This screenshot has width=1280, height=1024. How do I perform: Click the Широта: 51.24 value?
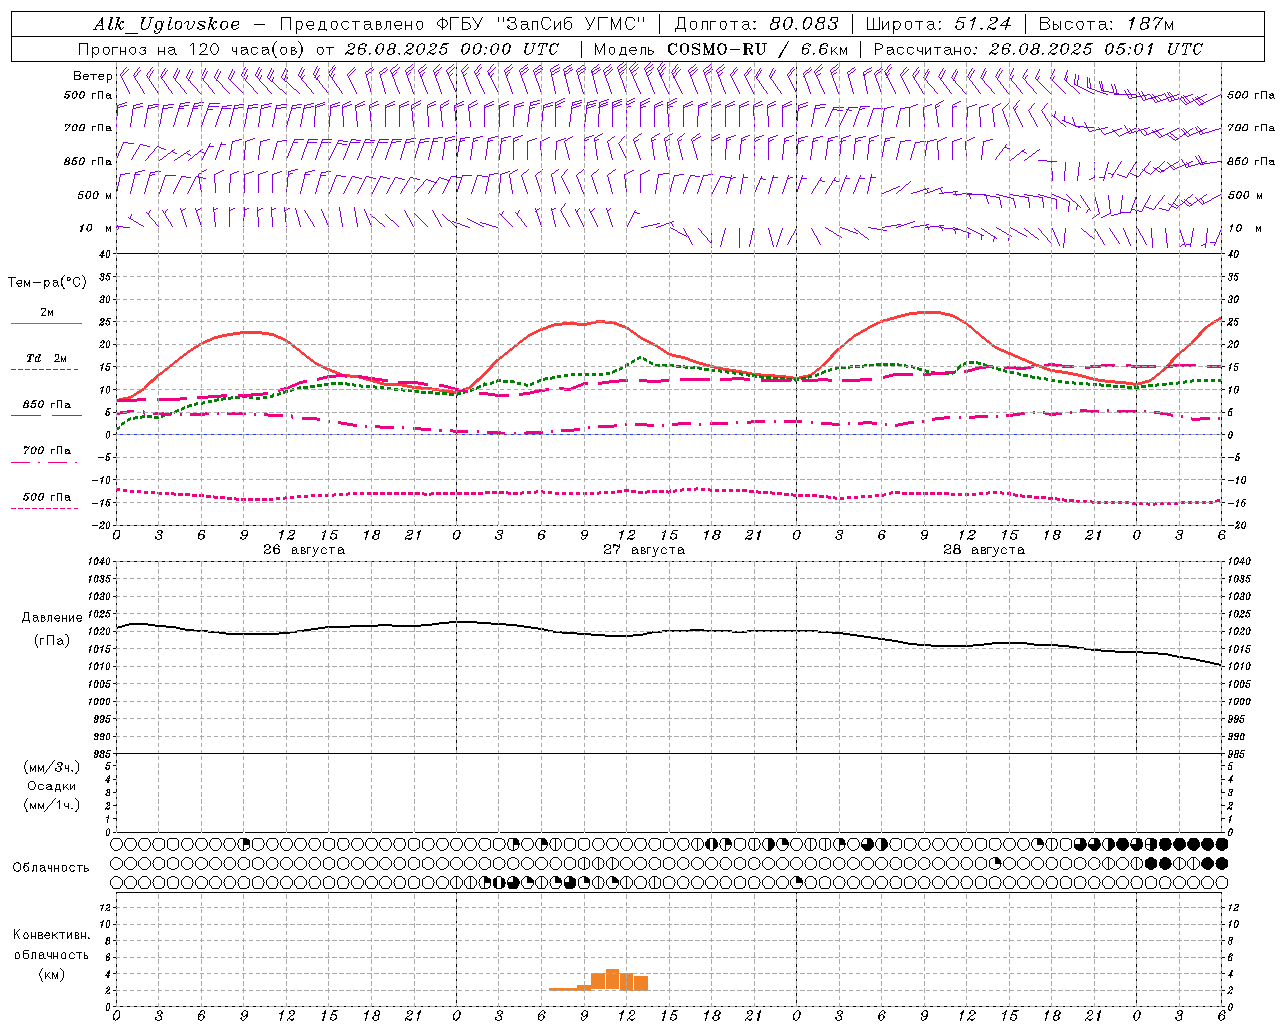[x=938, y=24]
